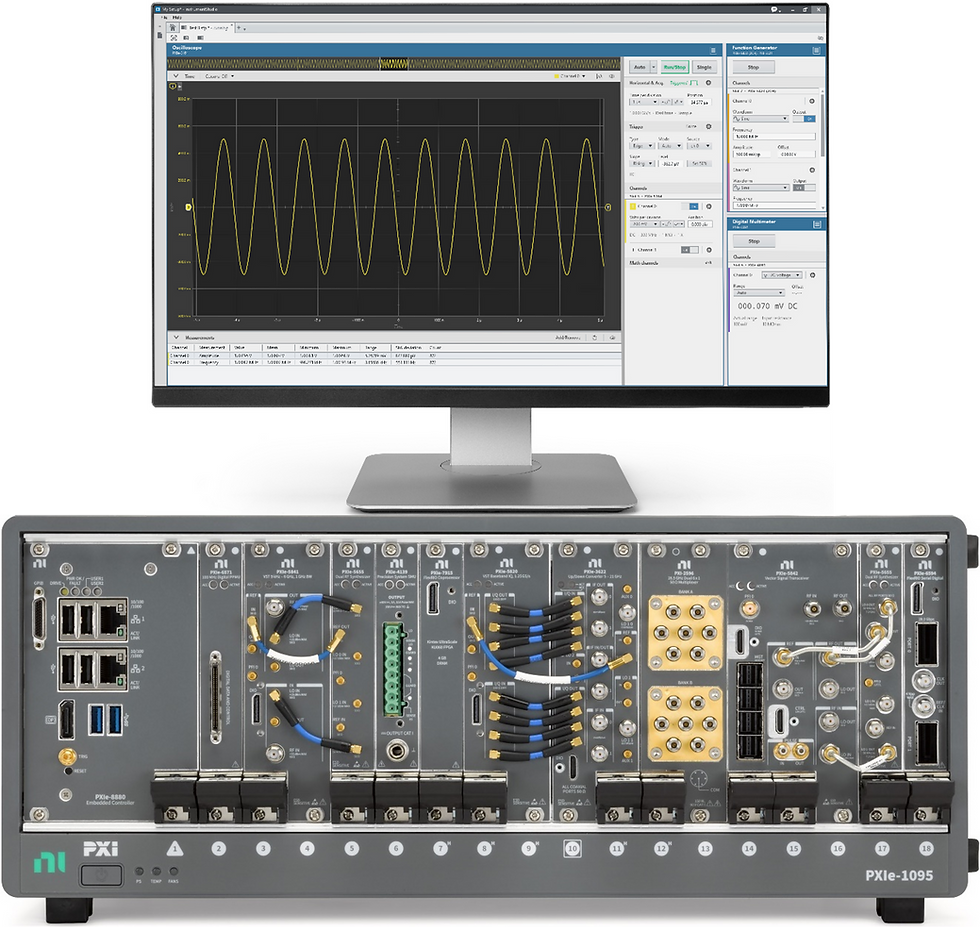980x927 pixels.
Task: Click trigger Level input field
Action: point(671,163)
